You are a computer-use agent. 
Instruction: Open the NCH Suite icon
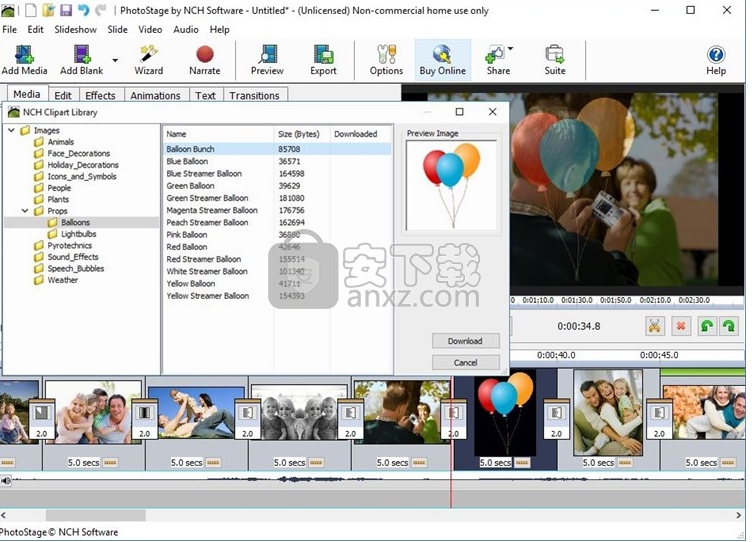555,59
